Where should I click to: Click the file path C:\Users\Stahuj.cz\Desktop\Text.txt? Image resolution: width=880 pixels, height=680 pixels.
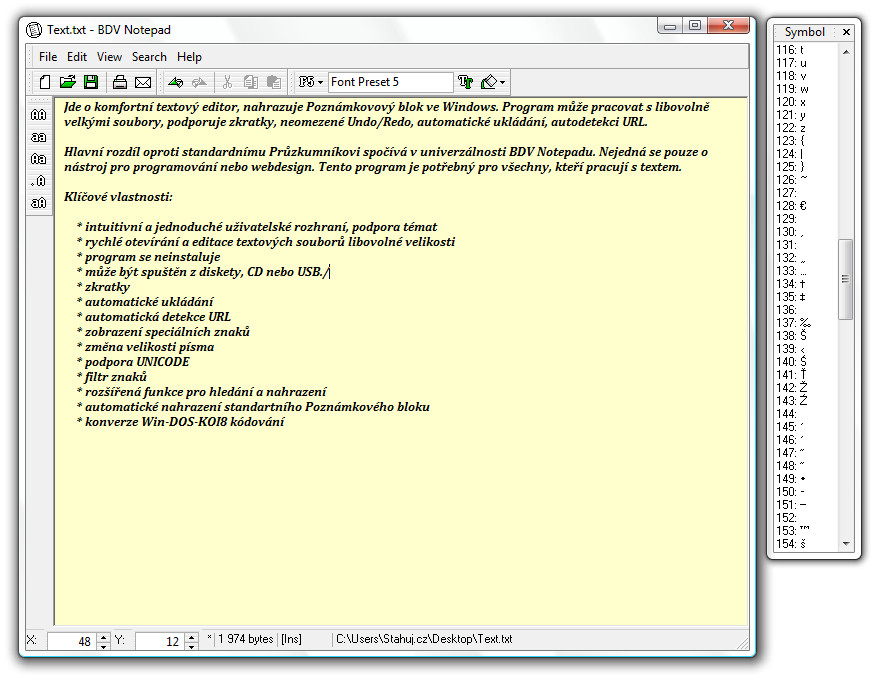click(x=424, y=639)
